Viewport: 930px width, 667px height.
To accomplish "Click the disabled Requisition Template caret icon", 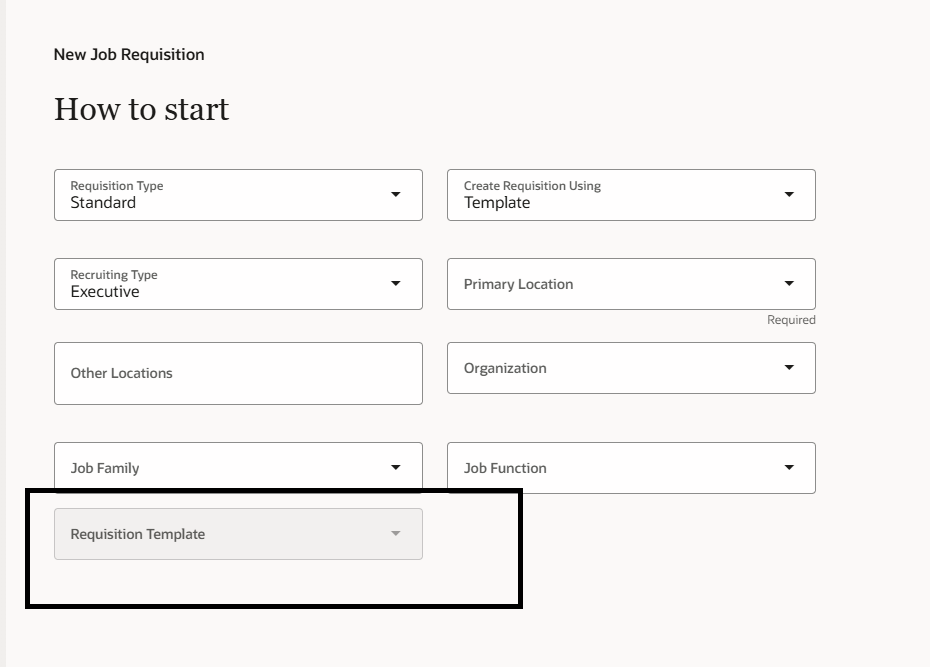I will click(394, 533).
